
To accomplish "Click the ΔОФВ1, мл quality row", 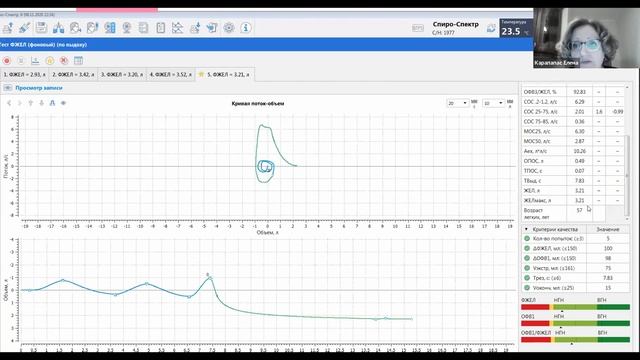I will tap(576, 258).
